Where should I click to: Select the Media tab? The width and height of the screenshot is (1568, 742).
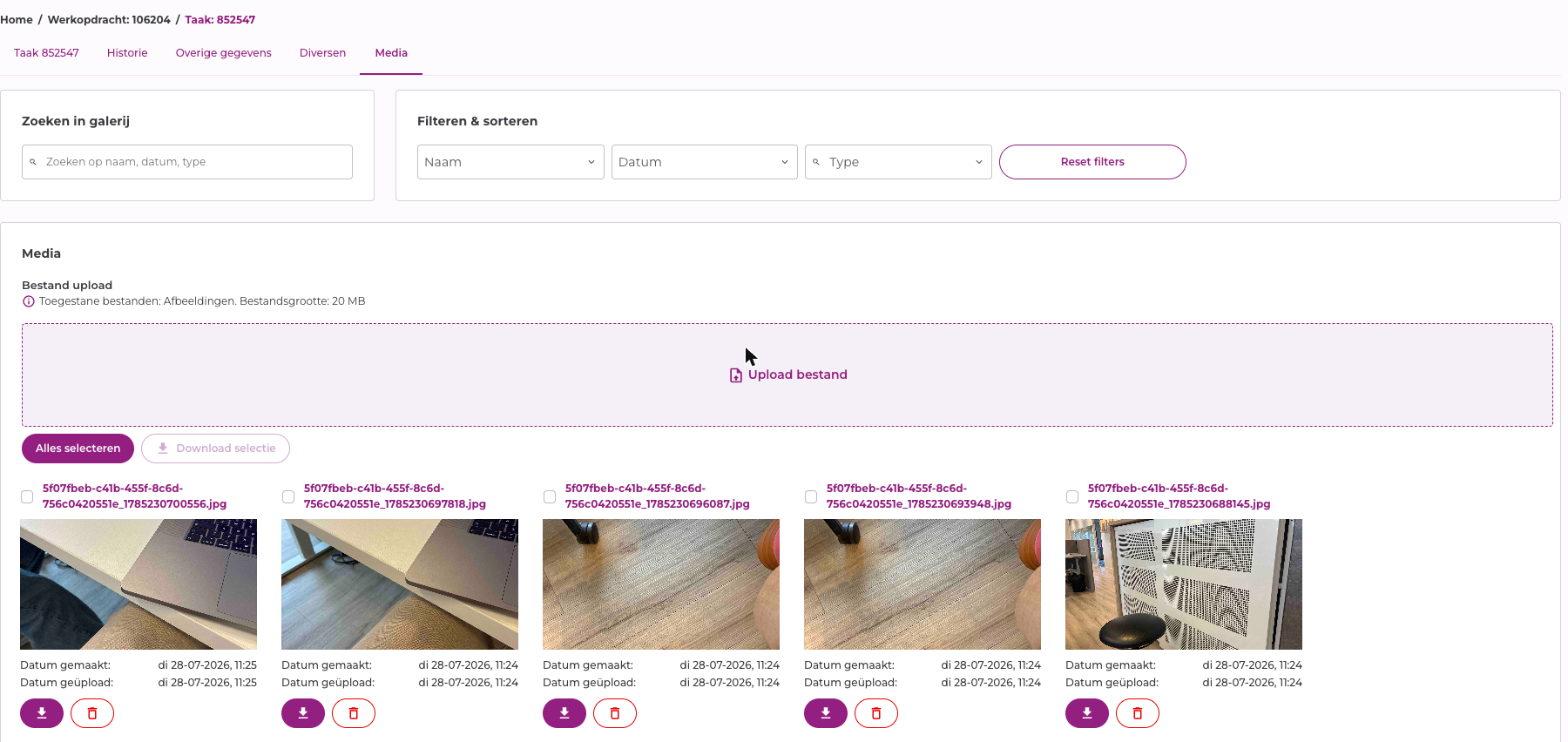pyautogui.click(x=391, y=53)
